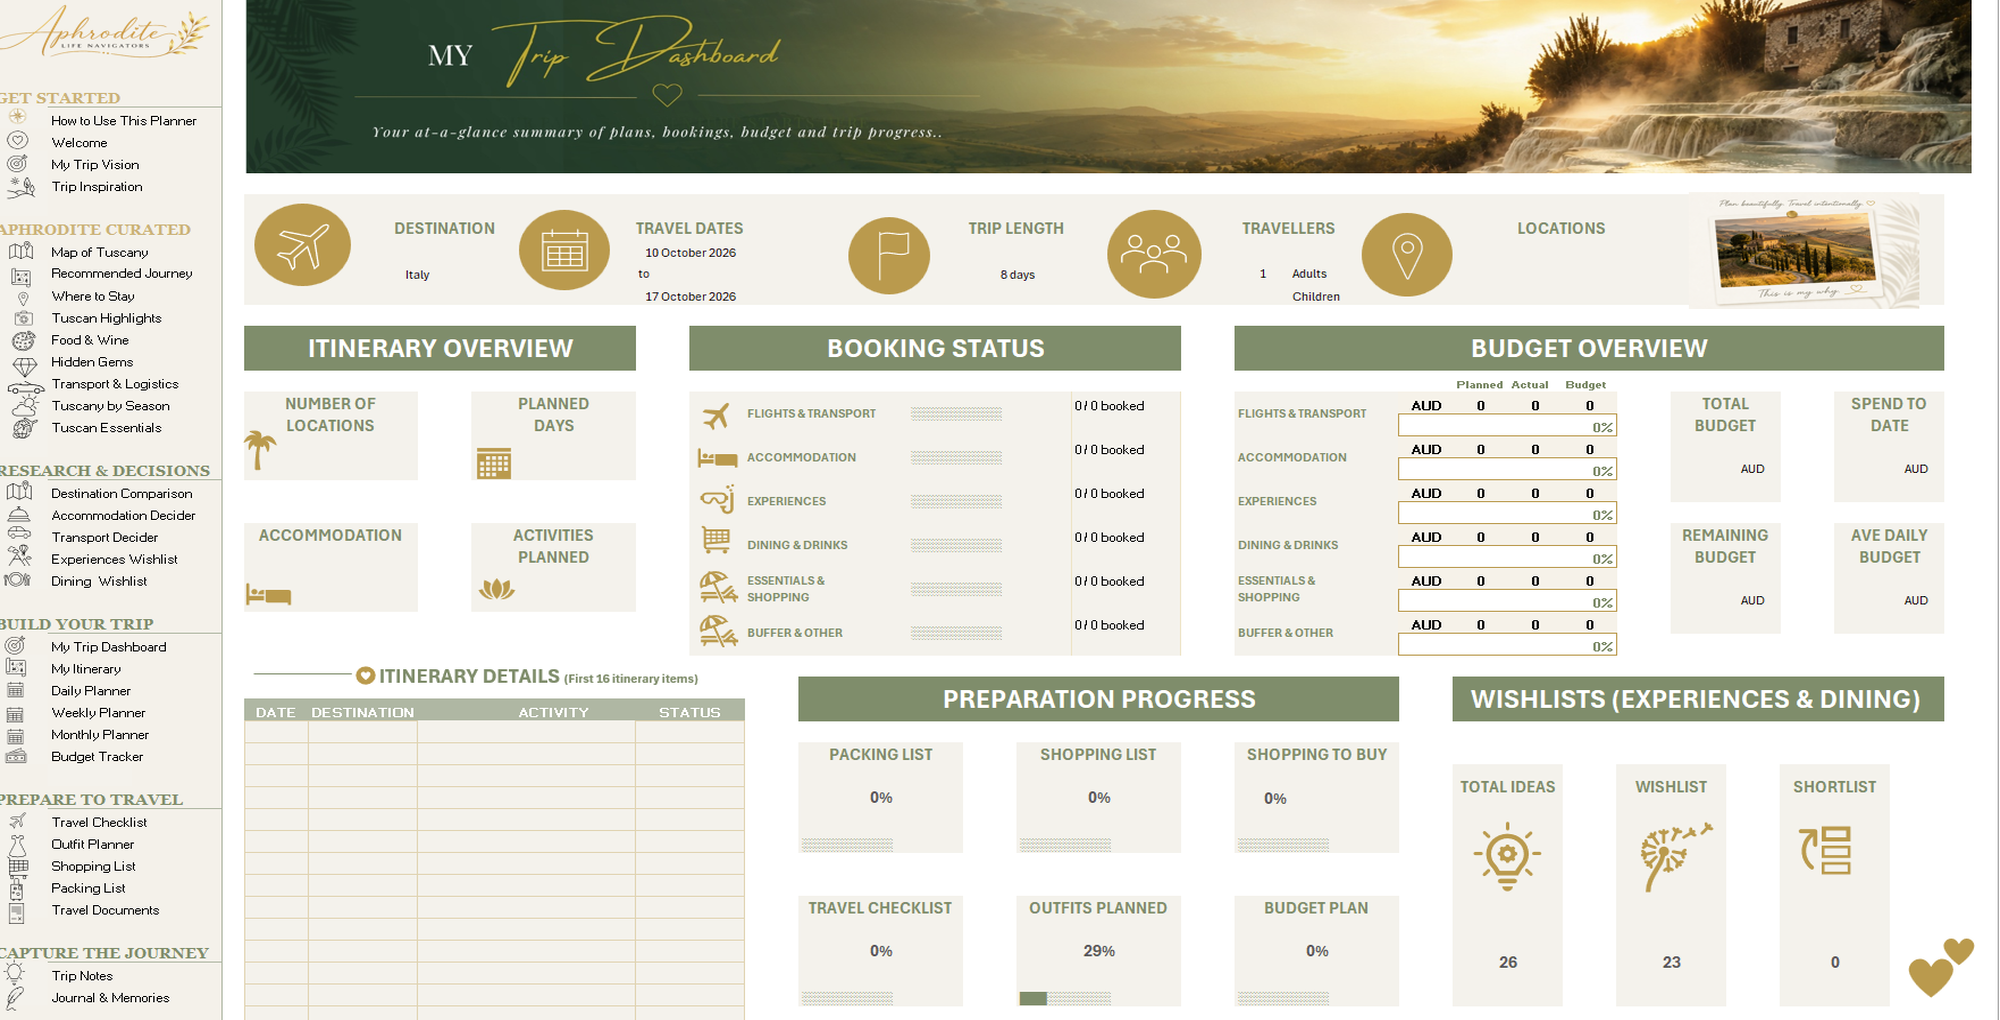
Task: Go to Transport Decider
Action: tap(105, 538)
